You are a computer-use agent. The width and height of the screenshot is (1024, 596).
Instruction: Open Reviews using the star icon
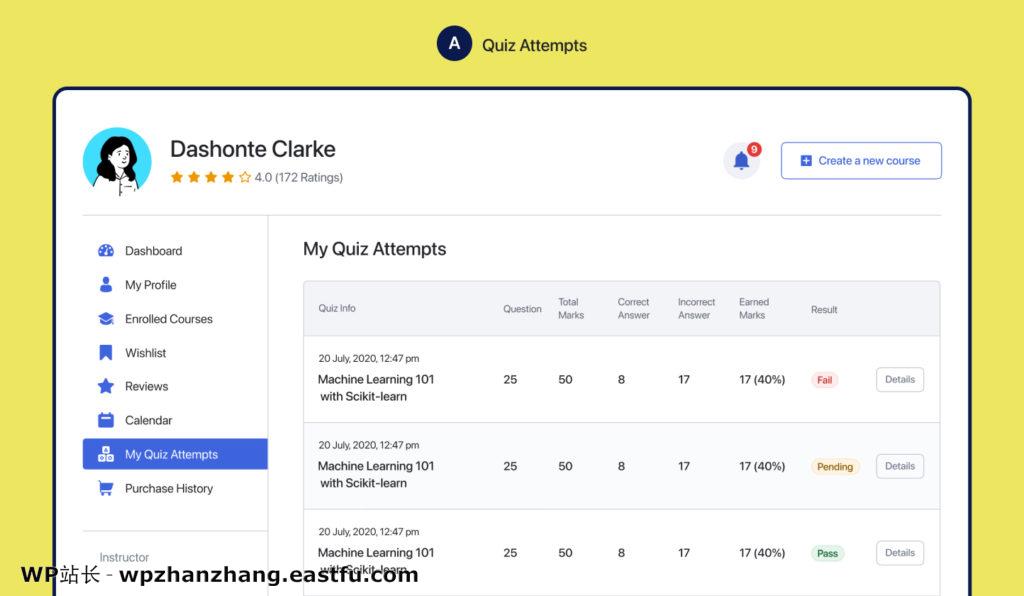click(x=105, y=386)
